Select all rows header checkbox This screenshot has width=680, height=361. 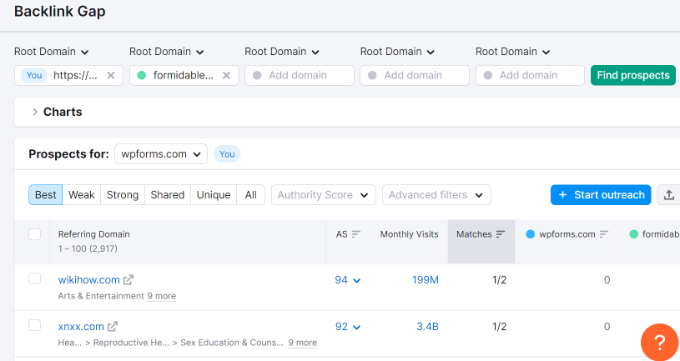[35, 234]
